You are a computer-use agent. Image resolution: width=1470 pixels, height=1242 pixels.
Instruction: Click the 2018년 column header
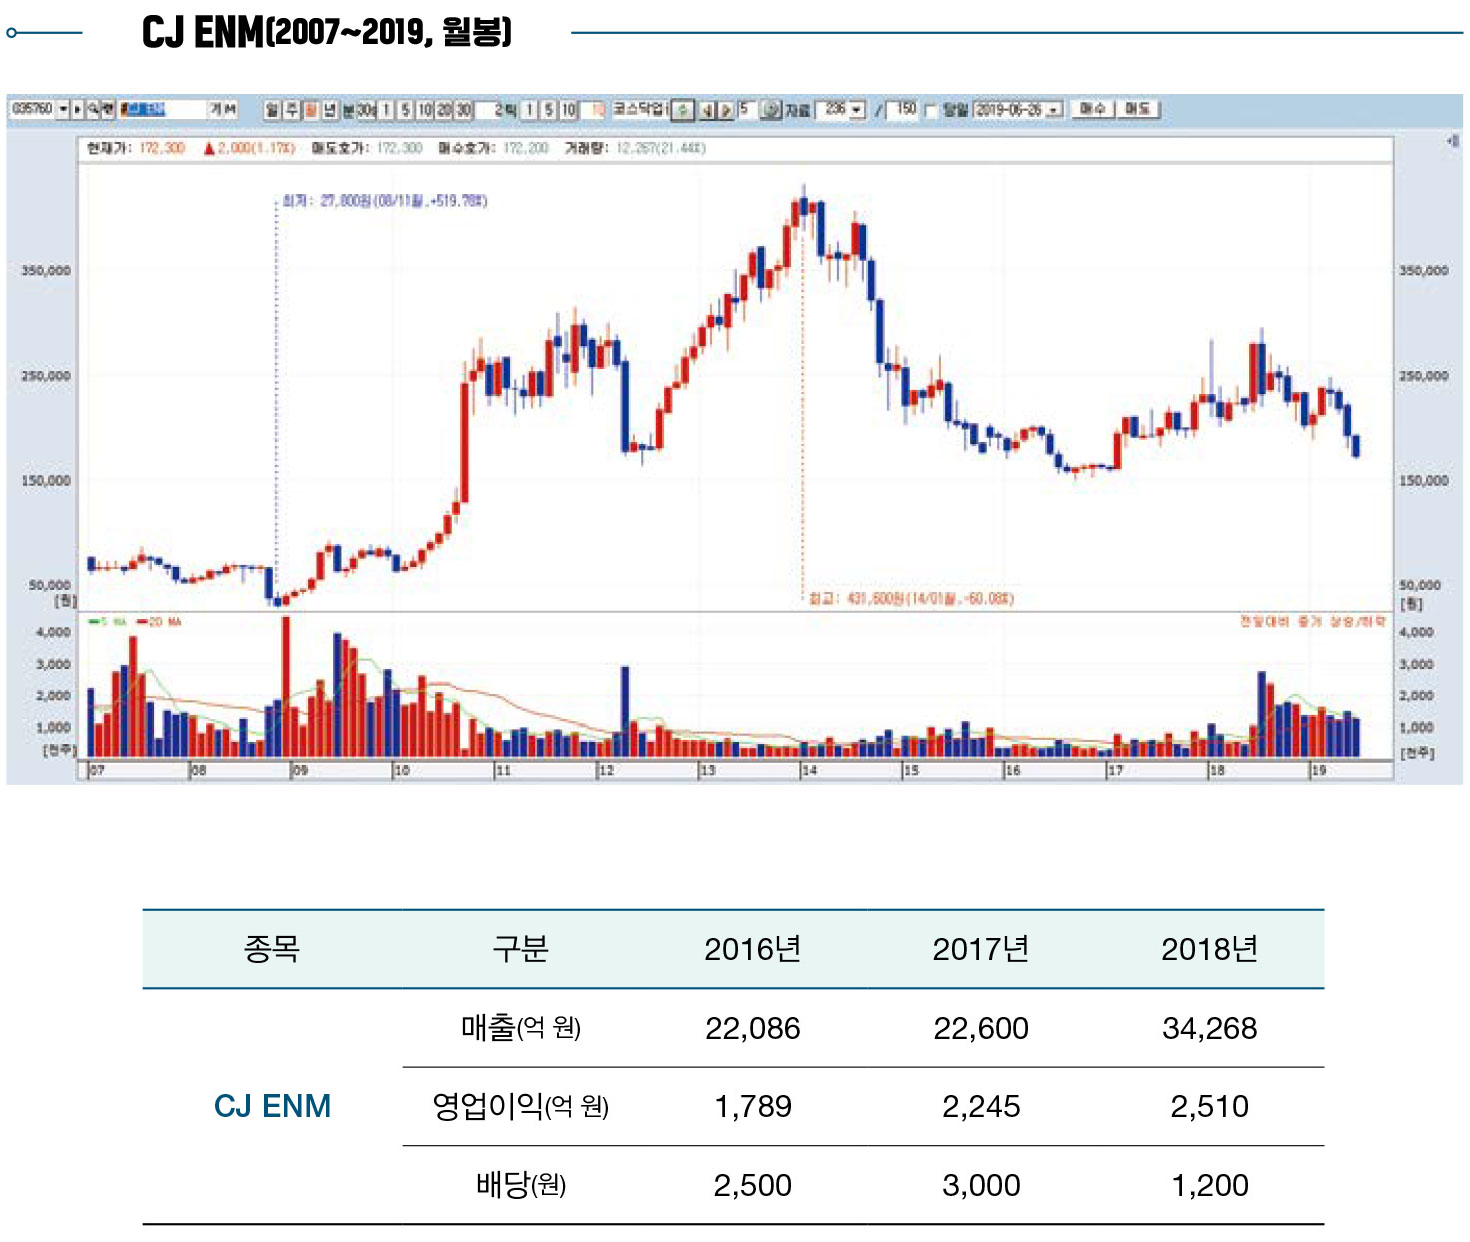tap(1209, 949)
